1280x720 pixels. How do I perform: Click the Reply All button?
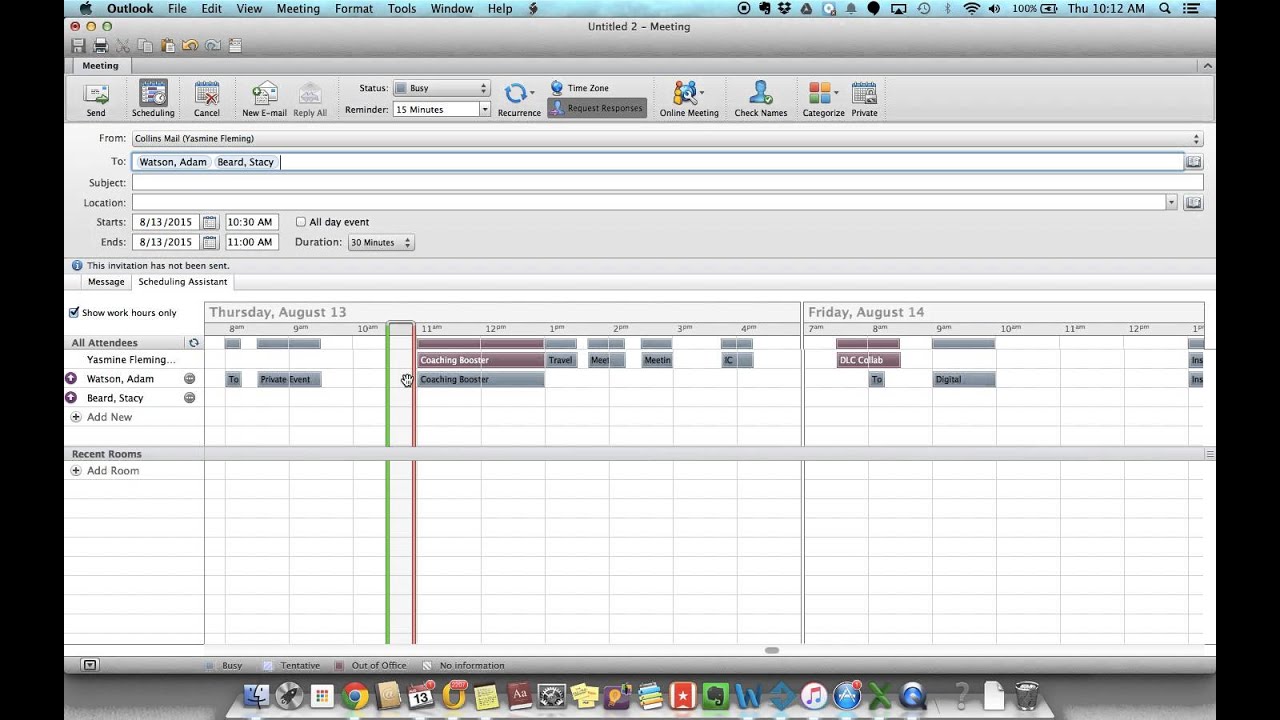coord(310,99)
